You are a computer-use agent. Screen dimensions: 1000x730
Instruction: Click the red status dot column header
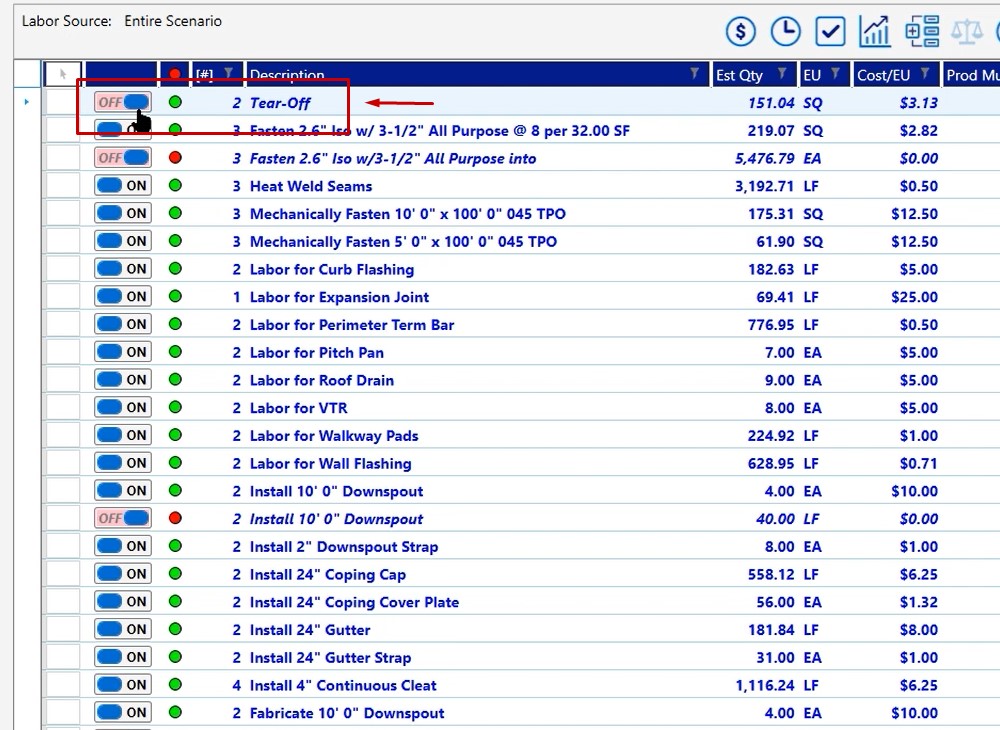[x=175, y=75]
